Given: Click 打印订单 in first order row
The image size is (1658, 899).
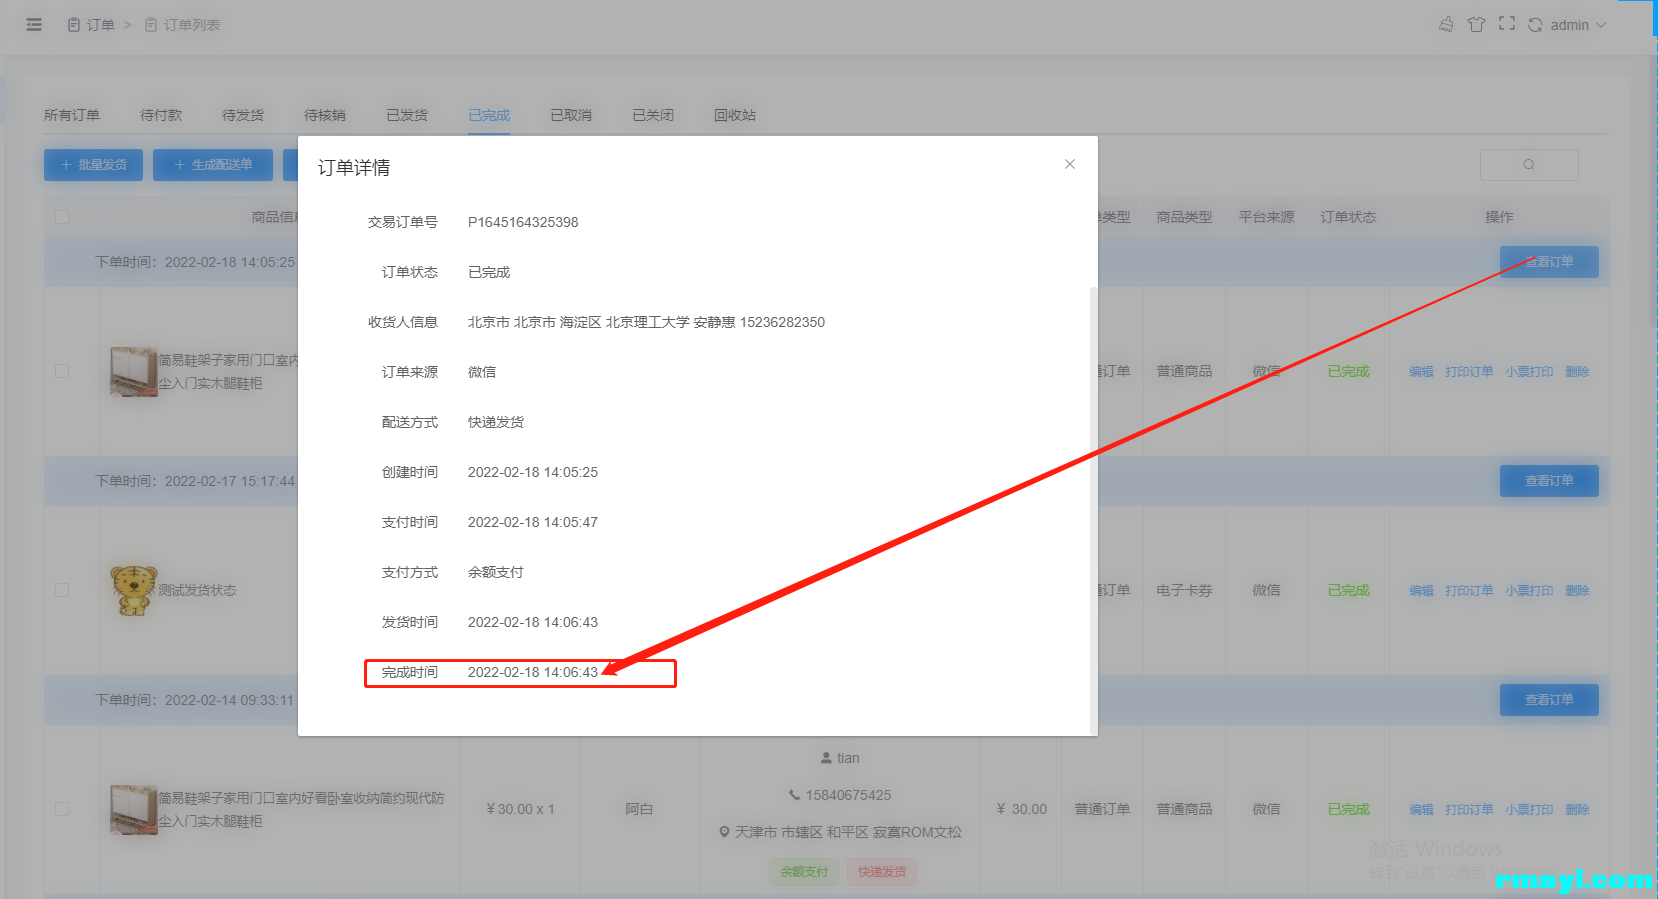Looking at the screenshot, I should (1469, 372).
